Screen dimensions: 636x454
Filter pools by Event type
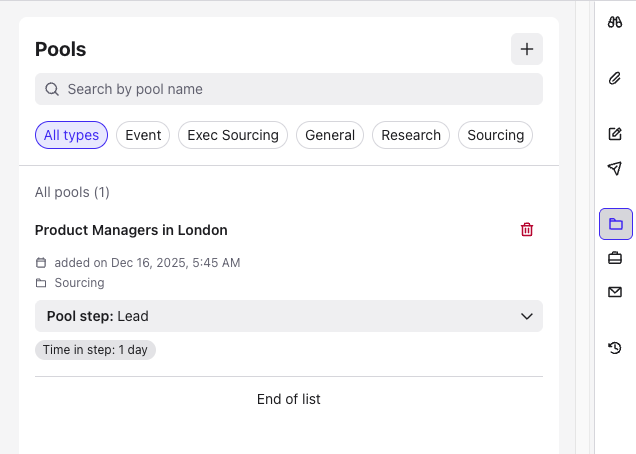143,135
